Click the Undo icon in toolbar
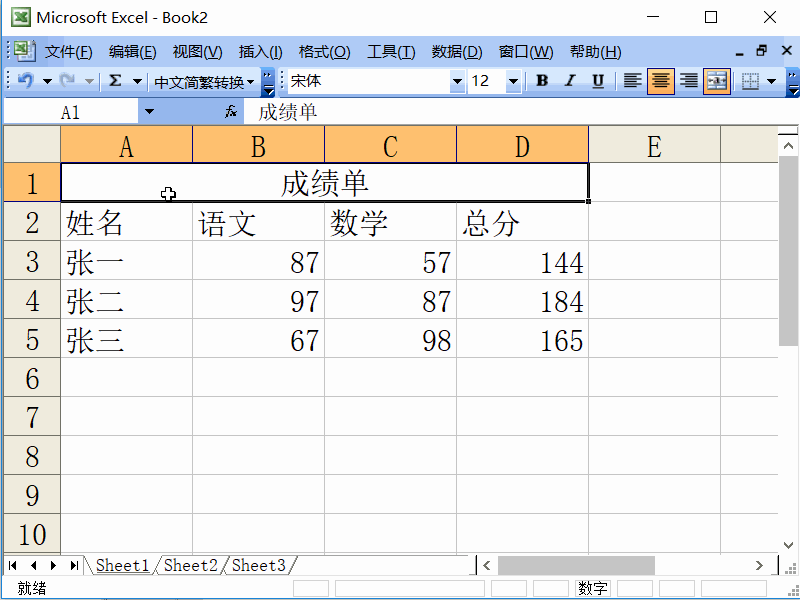This screenshot has width=800, height=600. 26,81
